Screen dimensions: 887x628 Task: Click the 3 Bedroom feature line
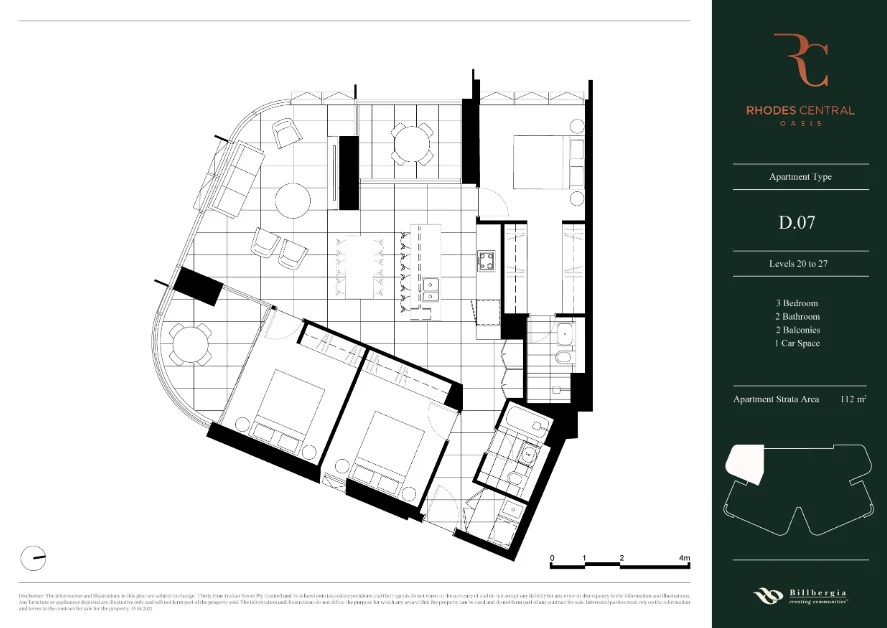[x=799, y=303]
